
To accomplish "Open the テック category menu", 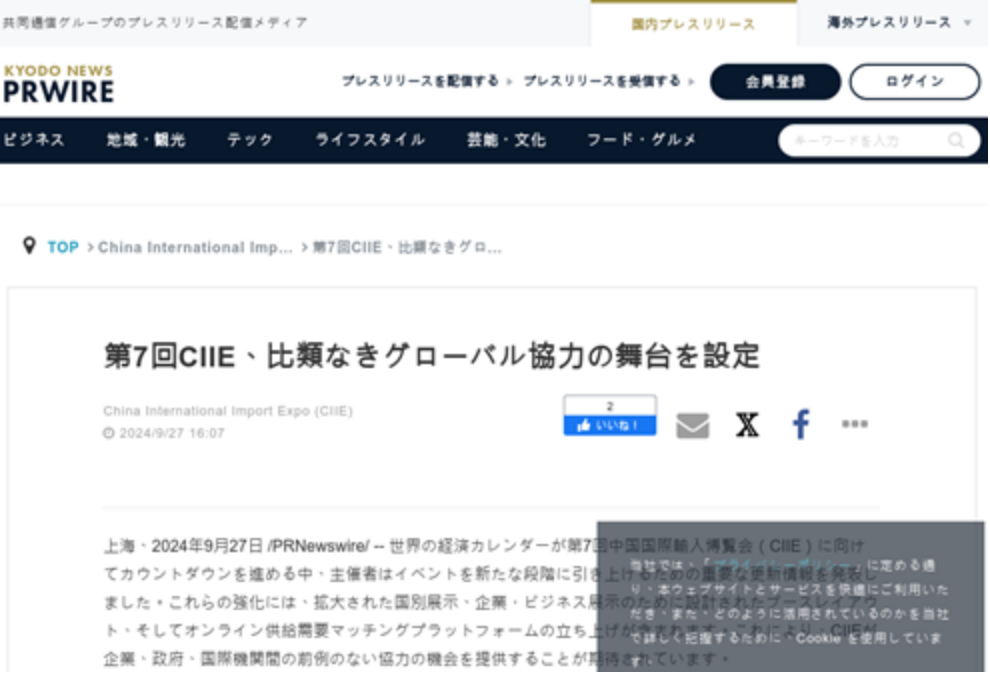I will click(x=250, y=139).
